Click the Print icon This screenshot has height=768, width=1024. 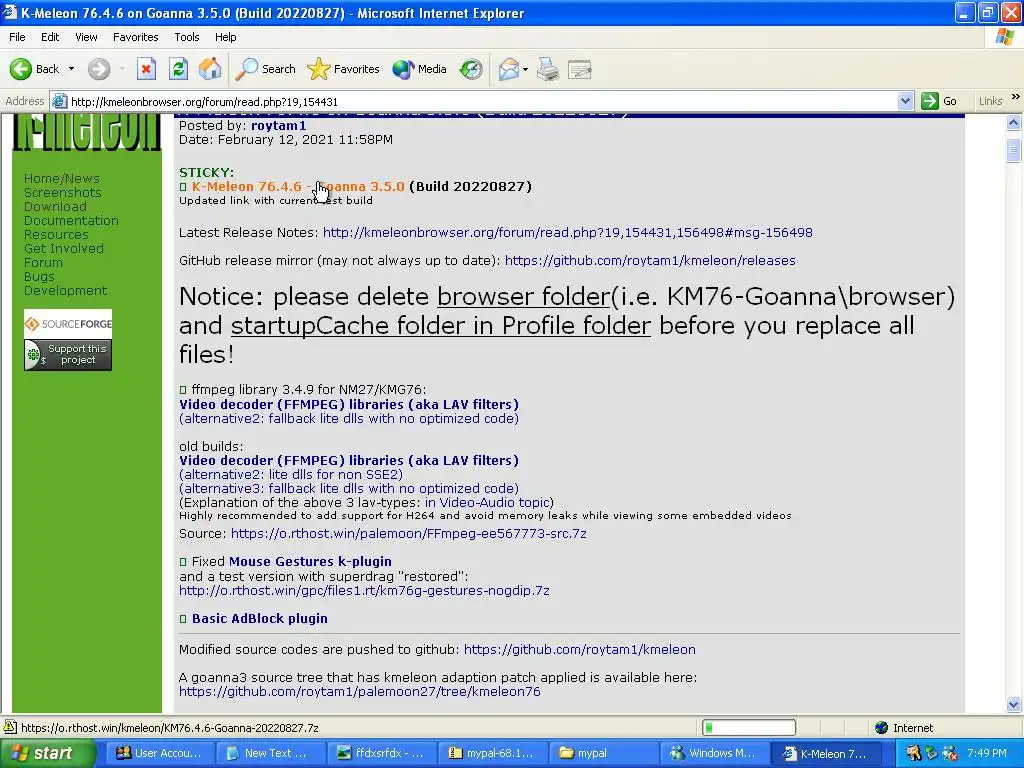coord(548,69)
